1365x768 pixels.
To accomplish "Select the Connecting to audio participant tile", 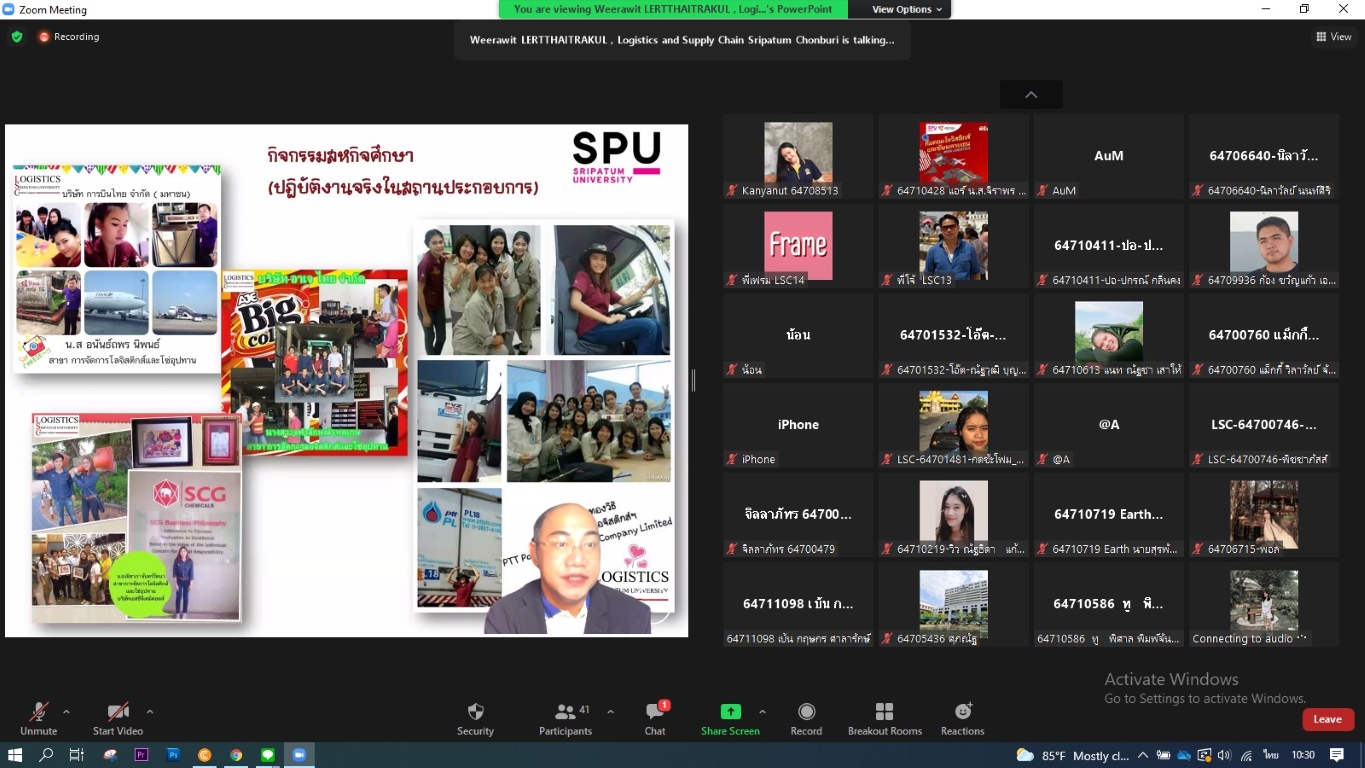I will 1264,605.
